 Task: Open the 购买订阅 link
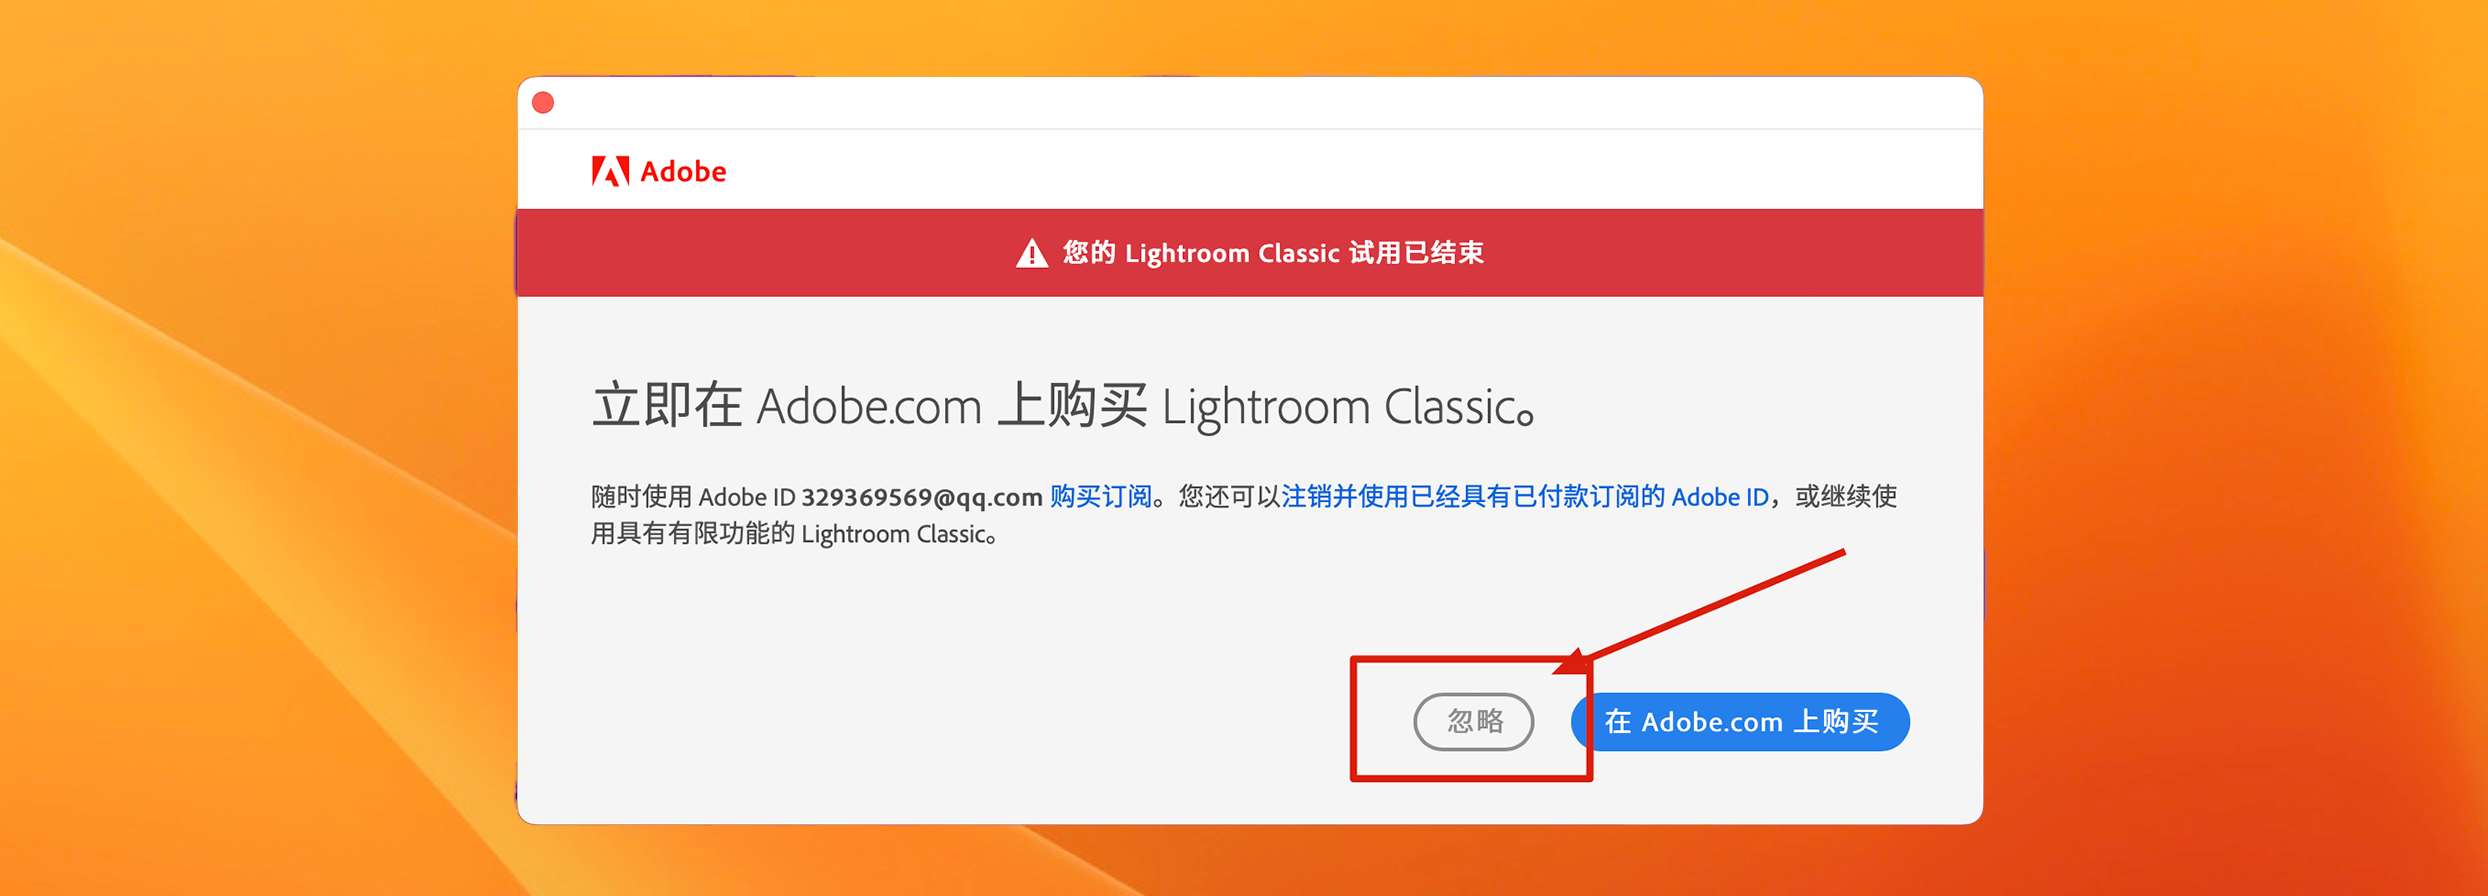tap(1101, 497)
